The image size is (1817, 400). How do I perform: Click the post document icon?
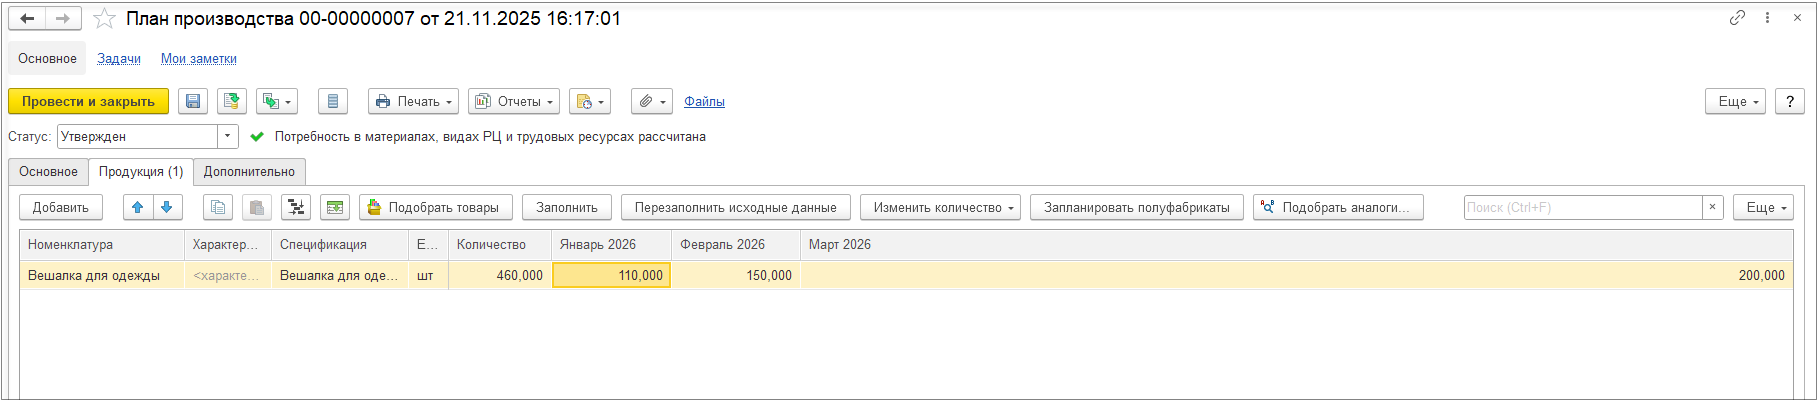tap(232, 101)
